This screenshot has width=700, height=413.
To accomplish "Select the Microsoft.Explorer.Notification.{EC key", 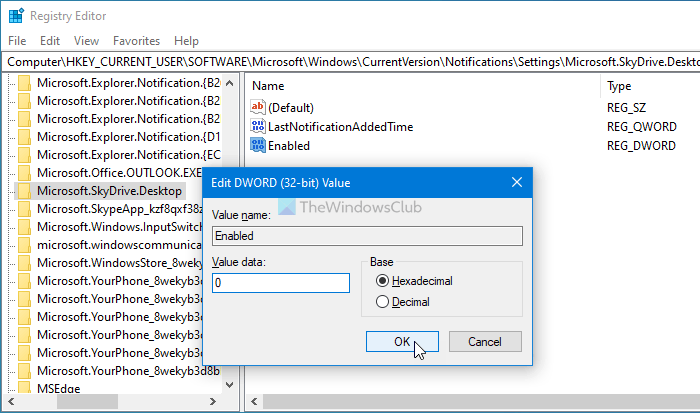I will (x=129, y=154).
